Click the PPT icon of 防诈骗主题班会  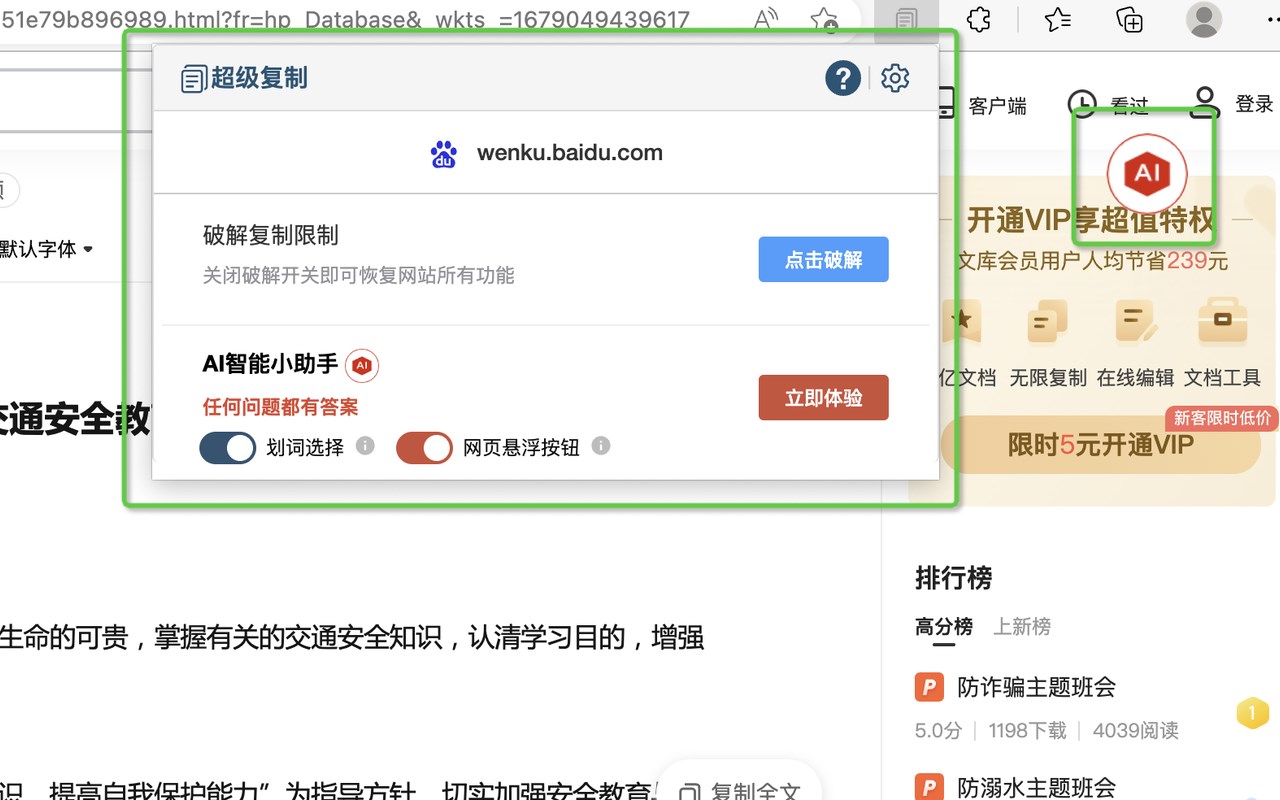(930, 688)
